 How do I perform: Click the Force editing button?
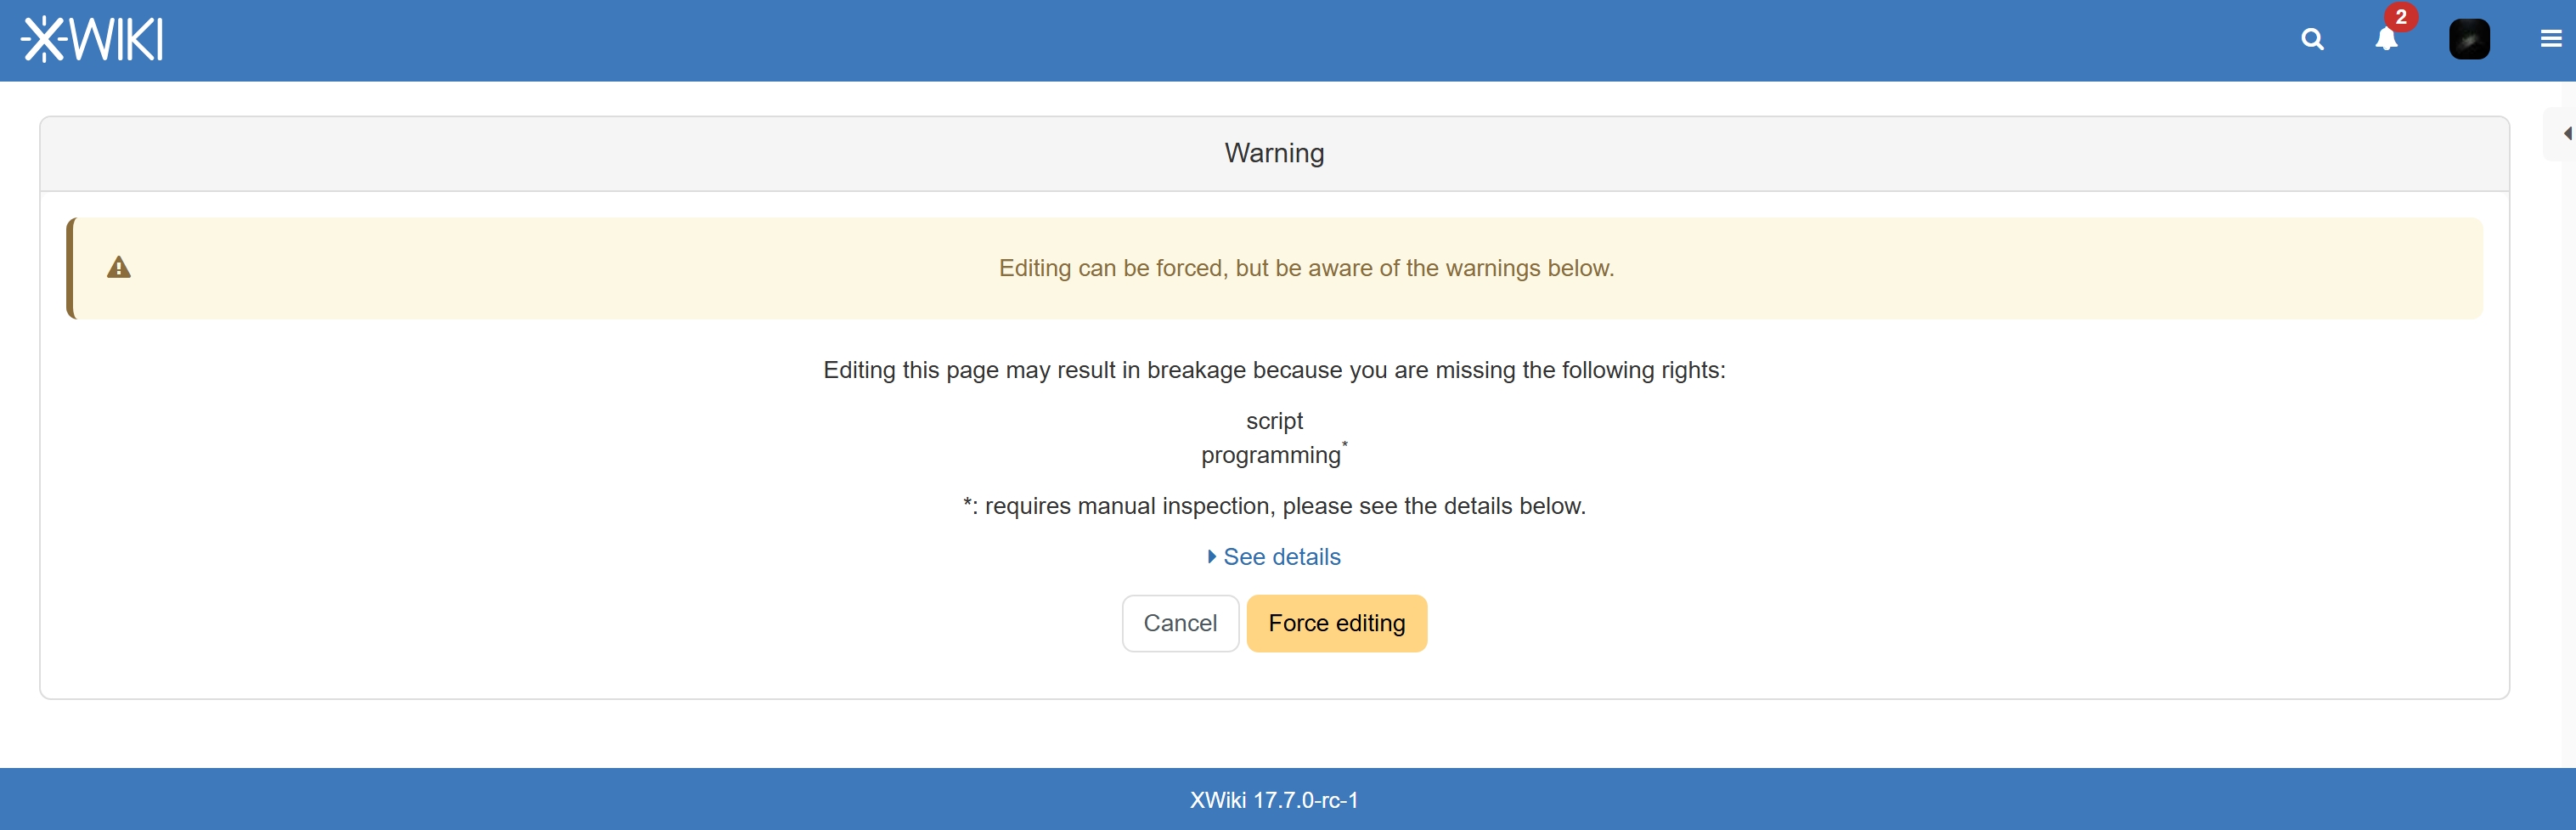[x=1336, y=623]
